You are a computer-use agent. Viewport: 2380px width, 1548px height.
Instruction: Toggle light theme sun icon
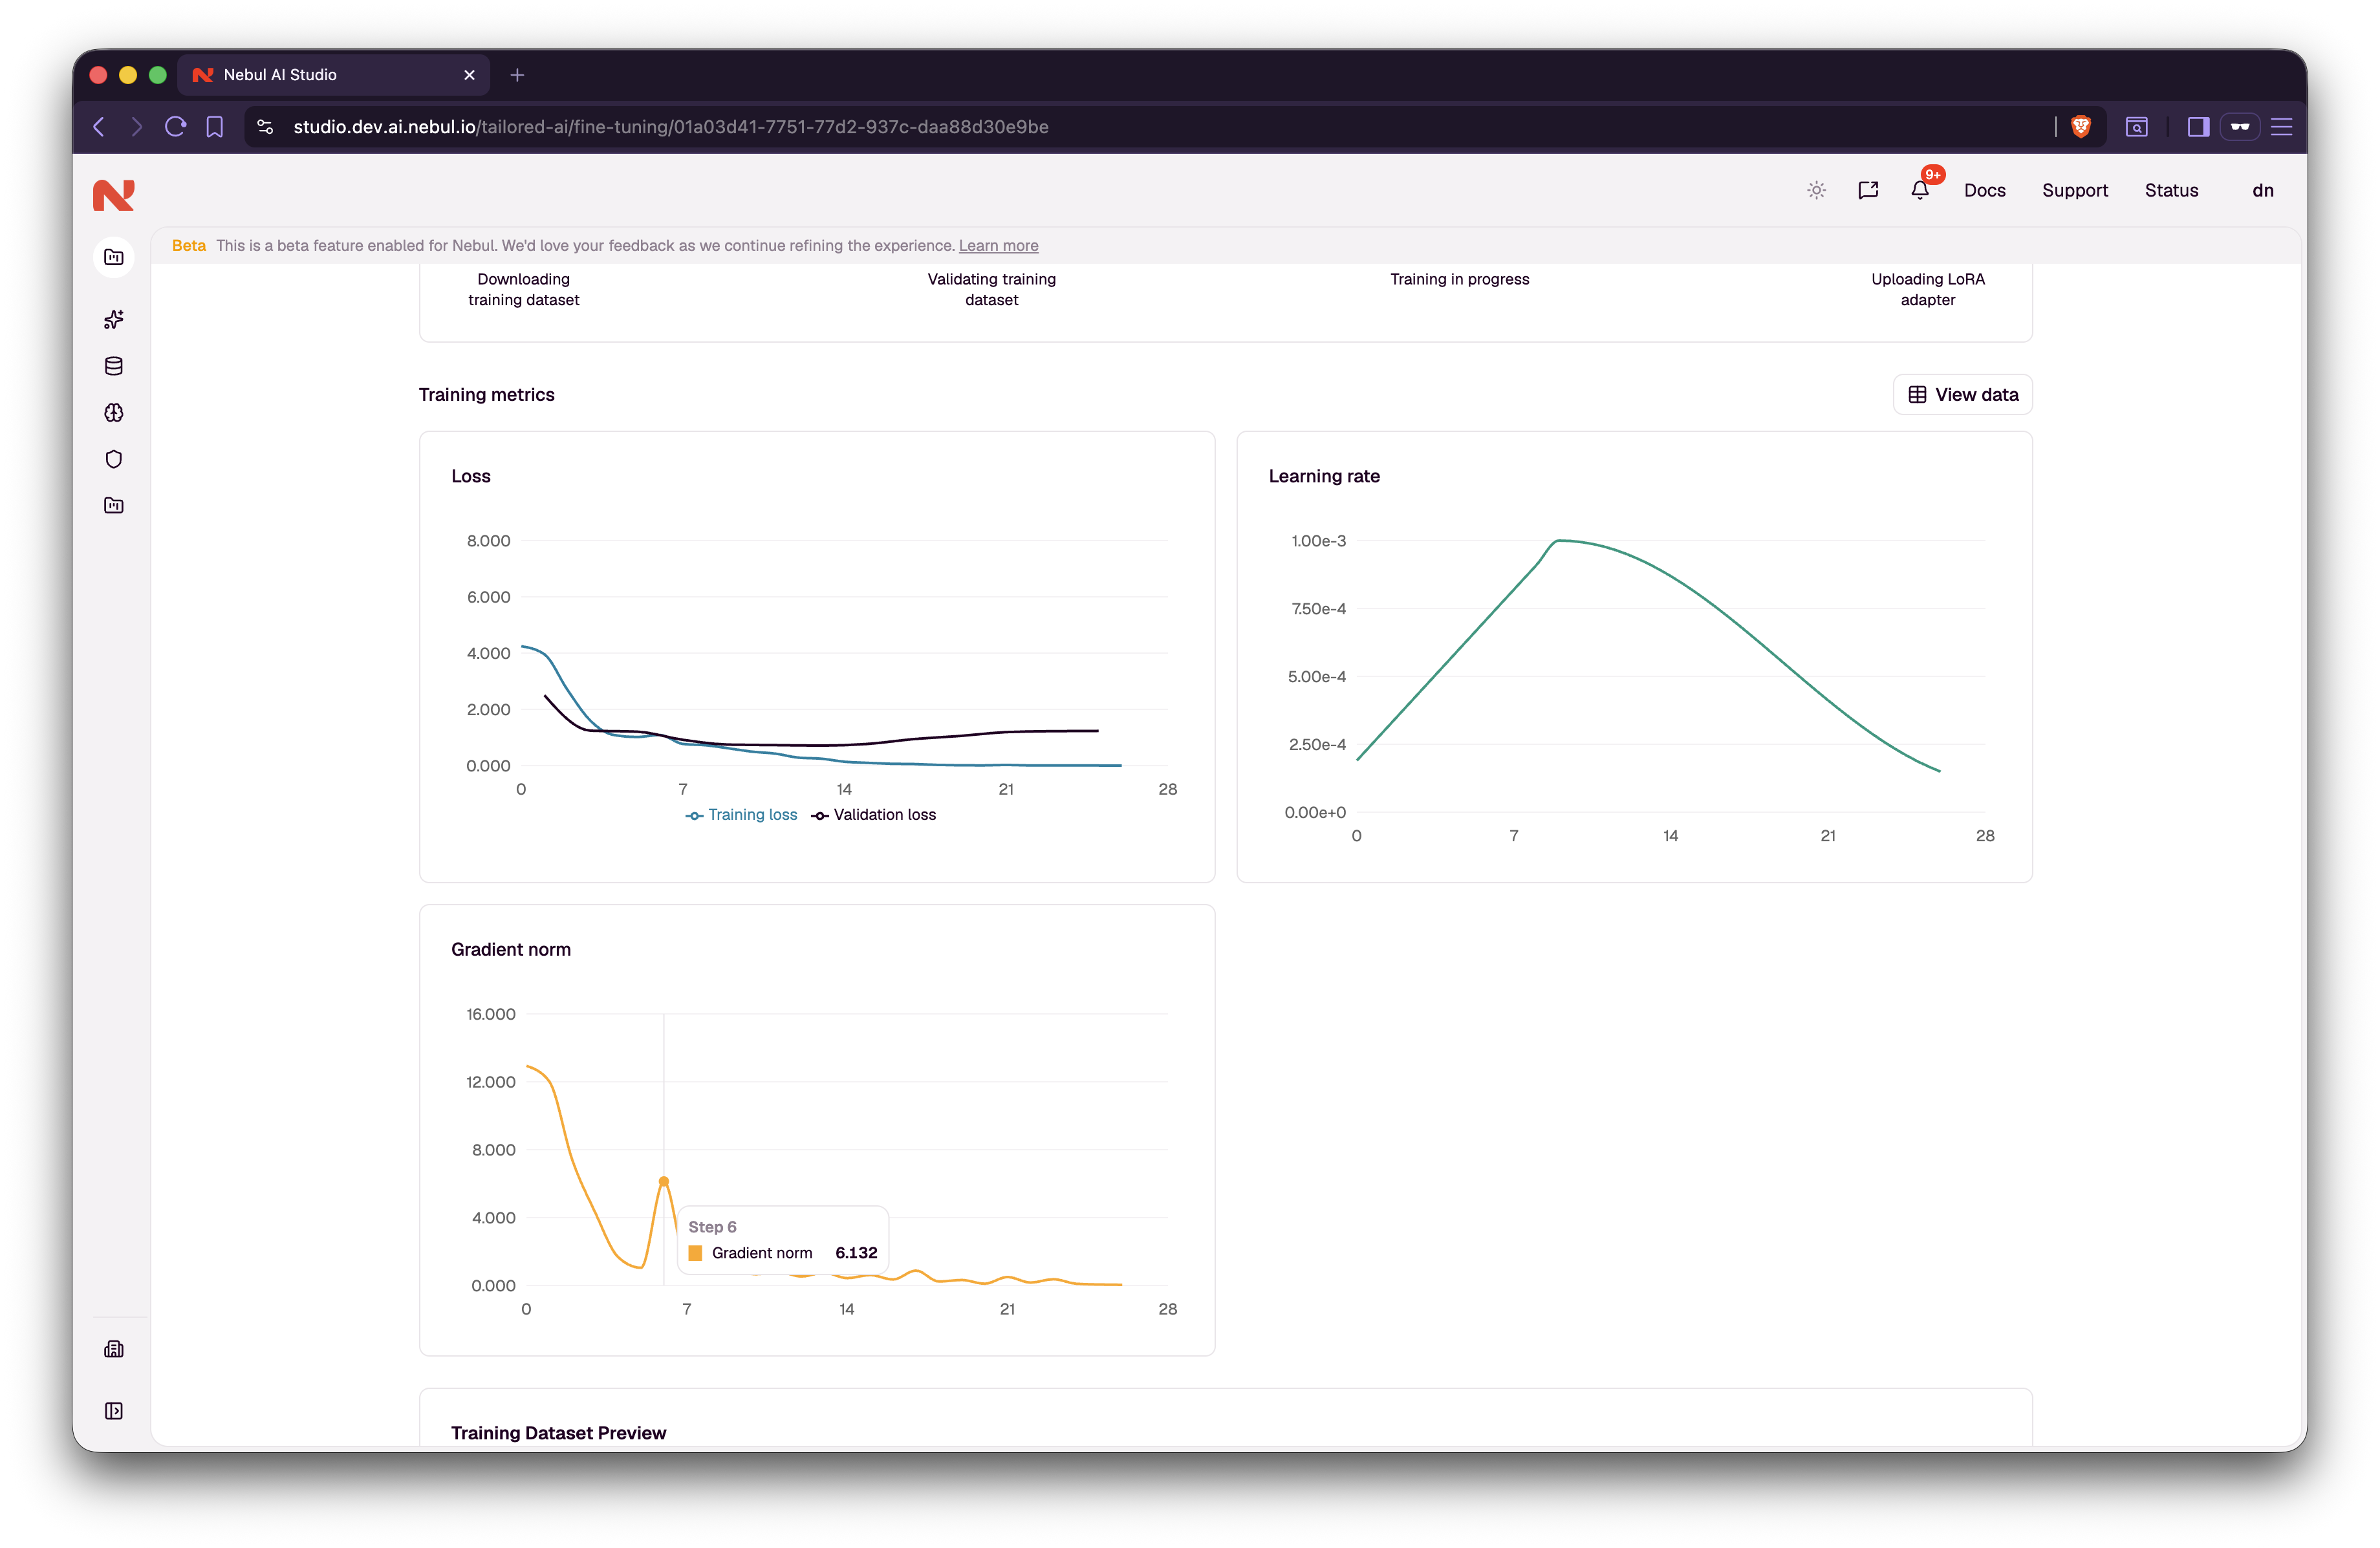tap(1817, 190)
